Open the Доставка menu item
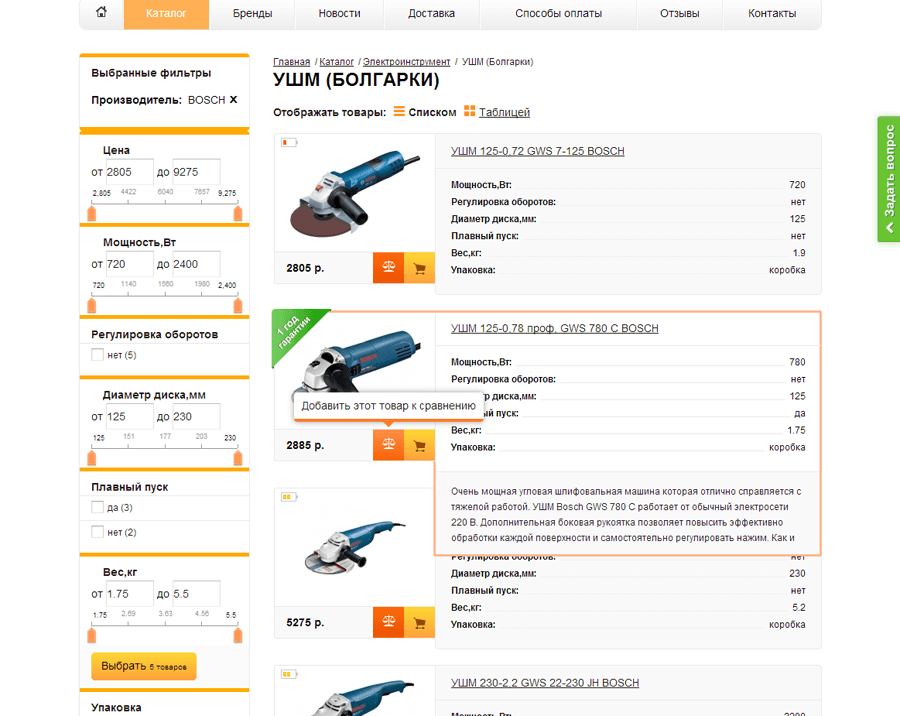The height and width of the screenshot is (716, 900). pyautogui.click(x=432, y=13)
